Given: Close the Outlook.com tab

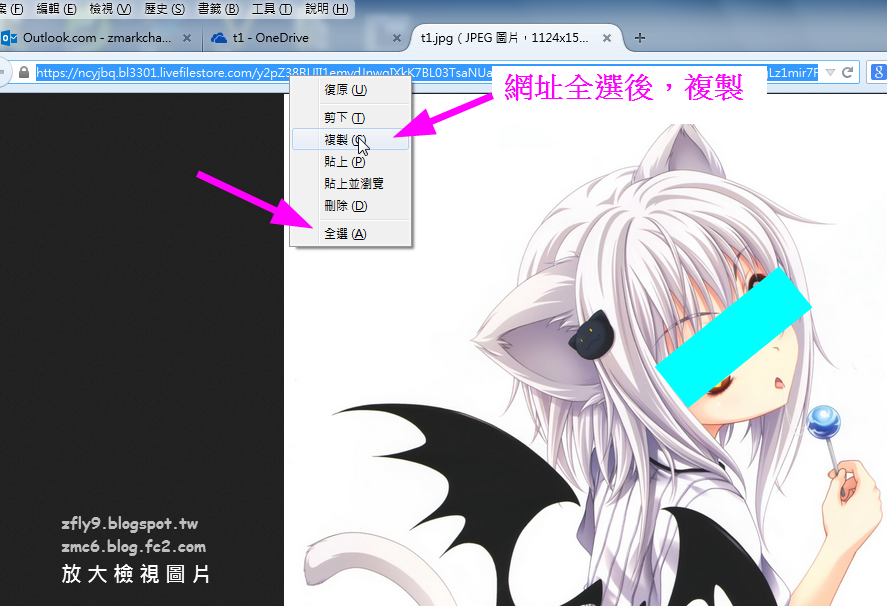Looking at the screenshot, I should [x=187, y=38].
